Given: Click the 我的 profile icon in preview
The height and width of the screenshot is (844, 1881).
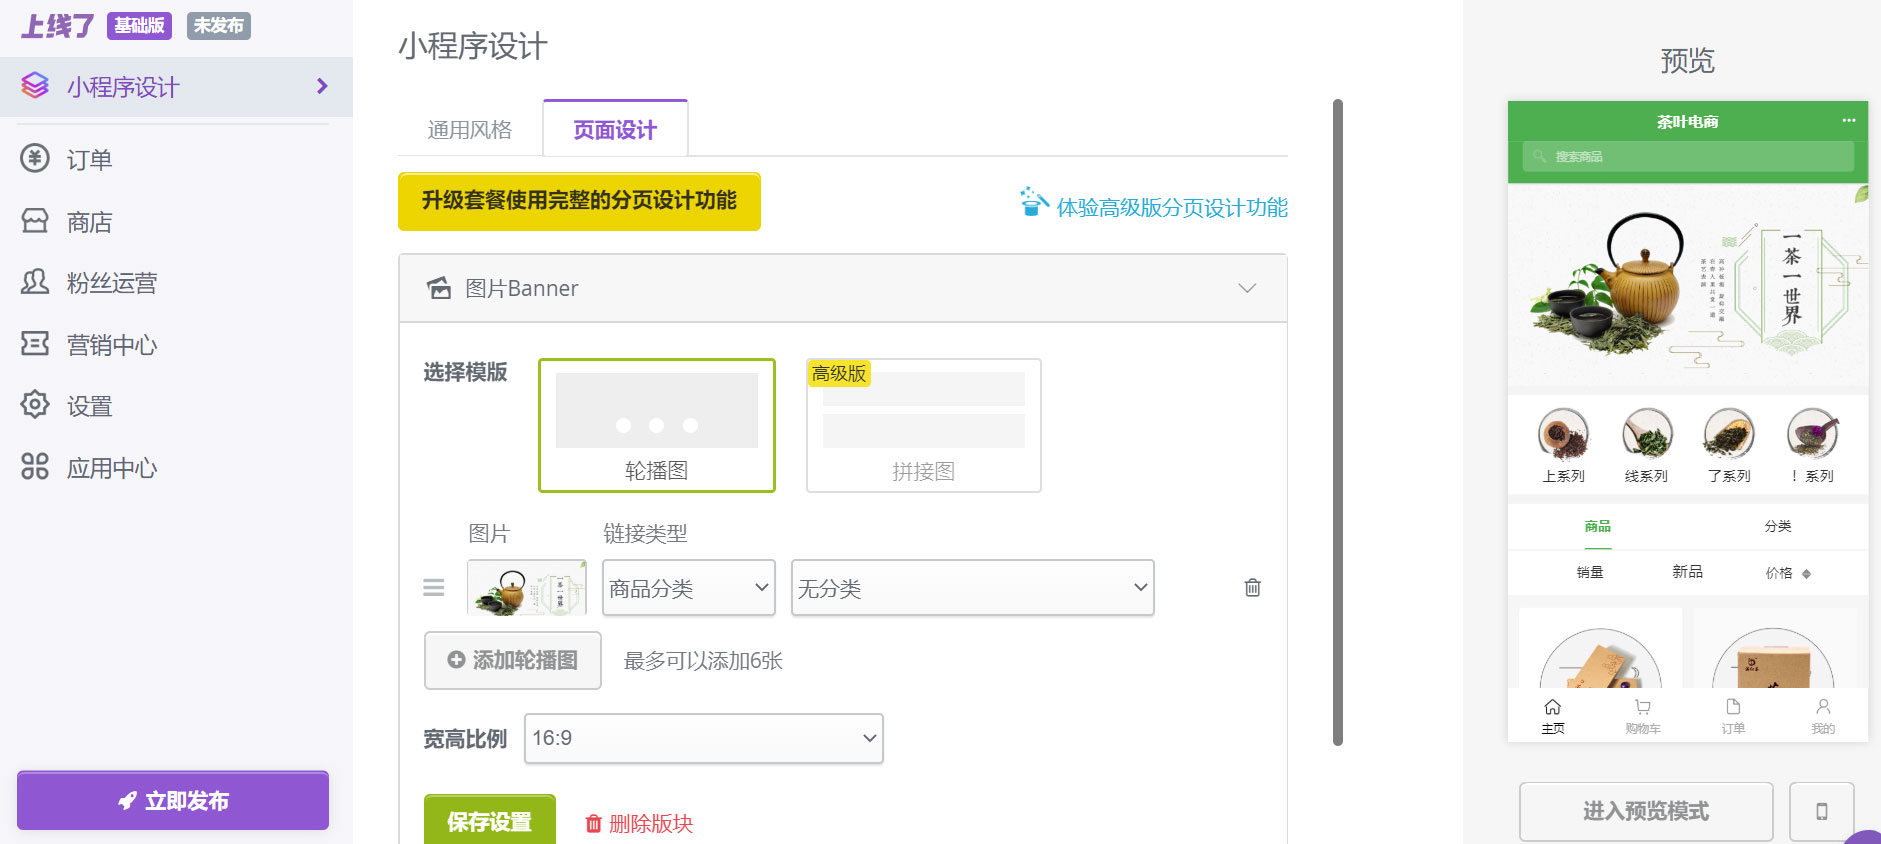Looking at the screenshot, I should [x=1823, y=707].
